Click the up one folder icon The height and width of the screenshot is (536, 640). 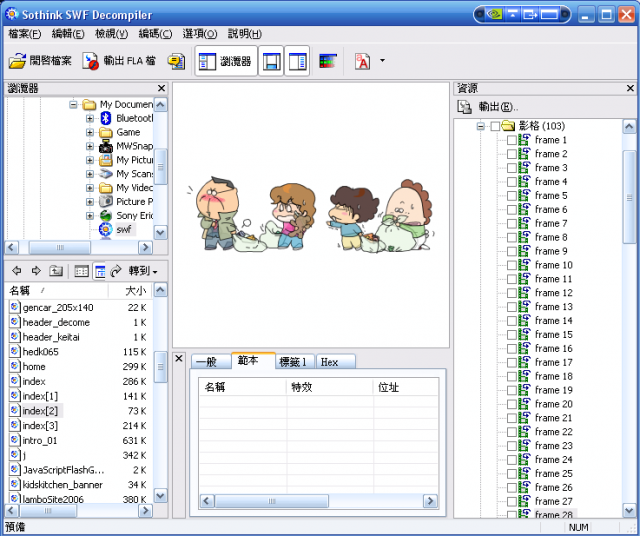pos(56,270)
